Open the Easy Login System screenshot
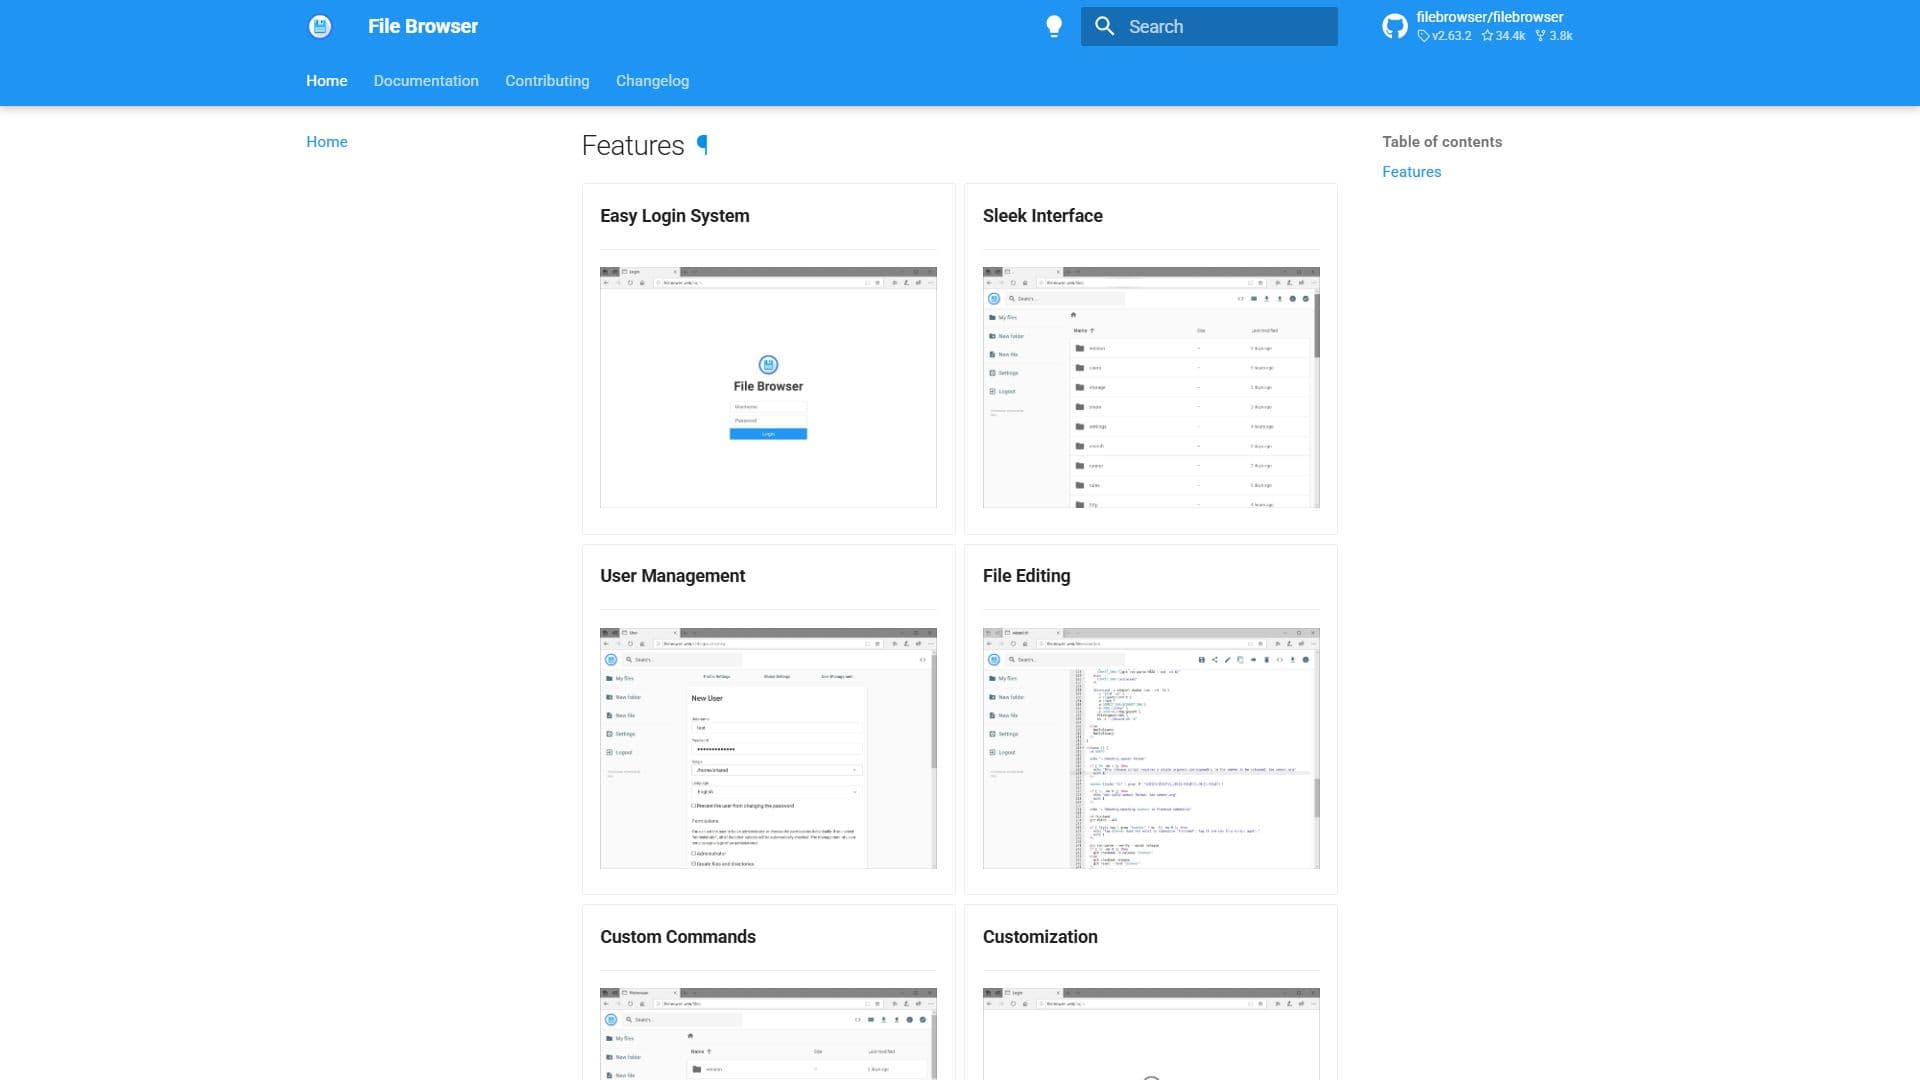Image resolution: width=1920 pixels, height=1080 pixels. [x=768, y=387]
